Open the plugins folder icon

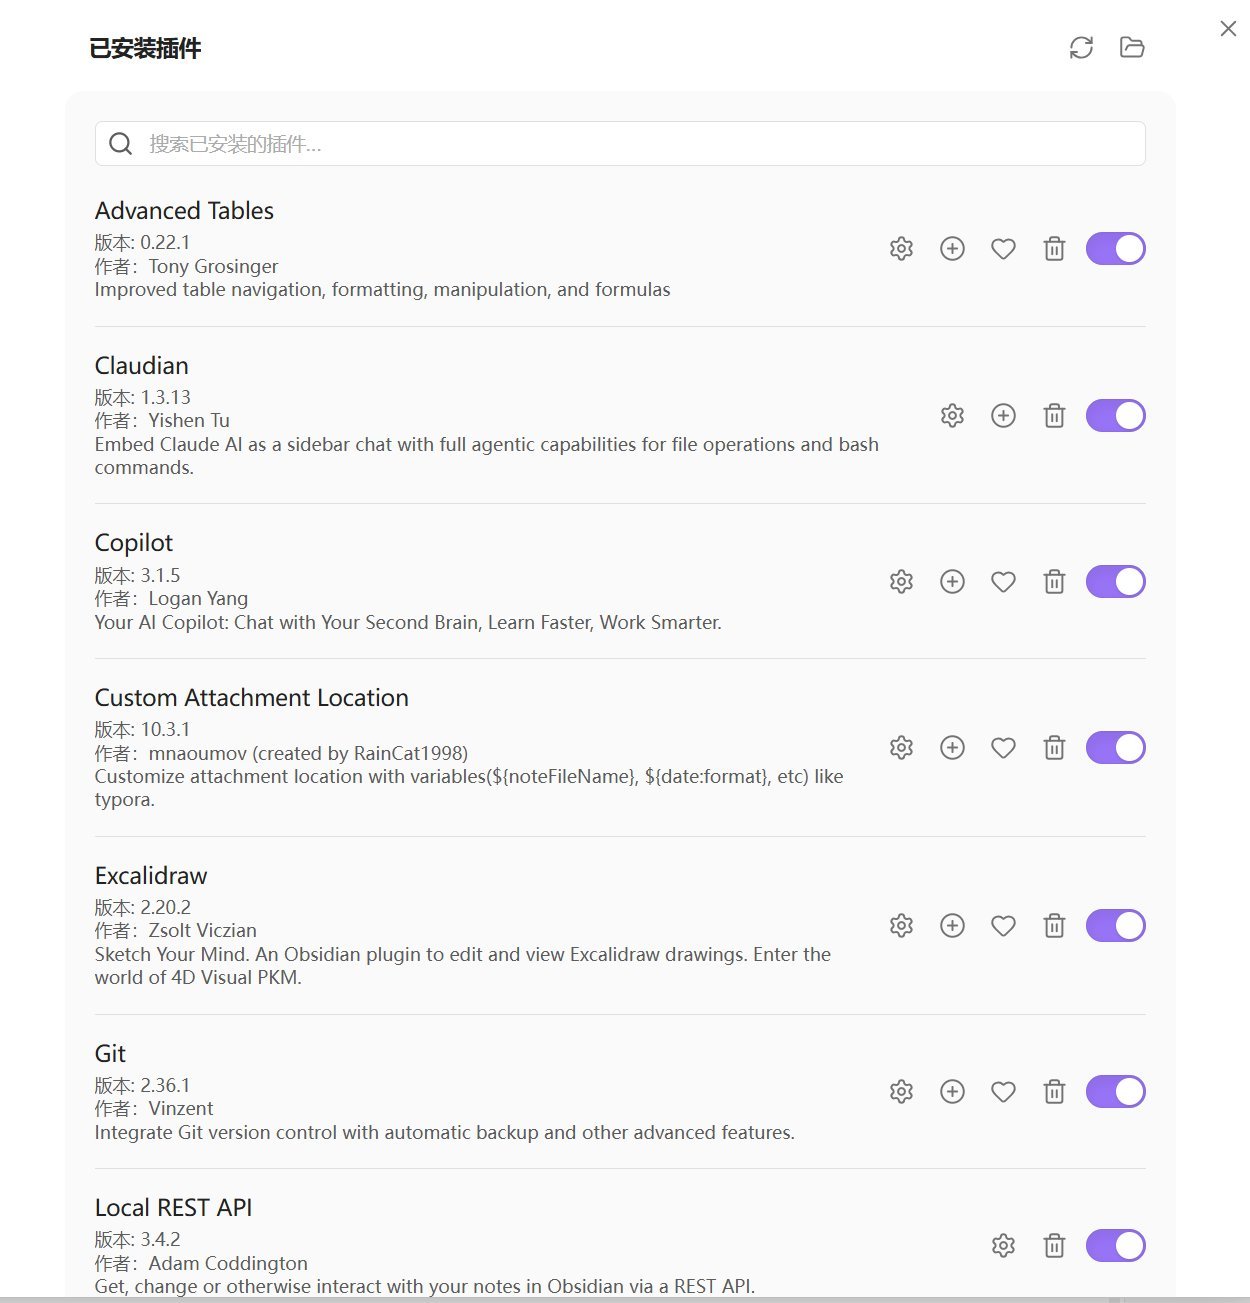coord(1132,47)
